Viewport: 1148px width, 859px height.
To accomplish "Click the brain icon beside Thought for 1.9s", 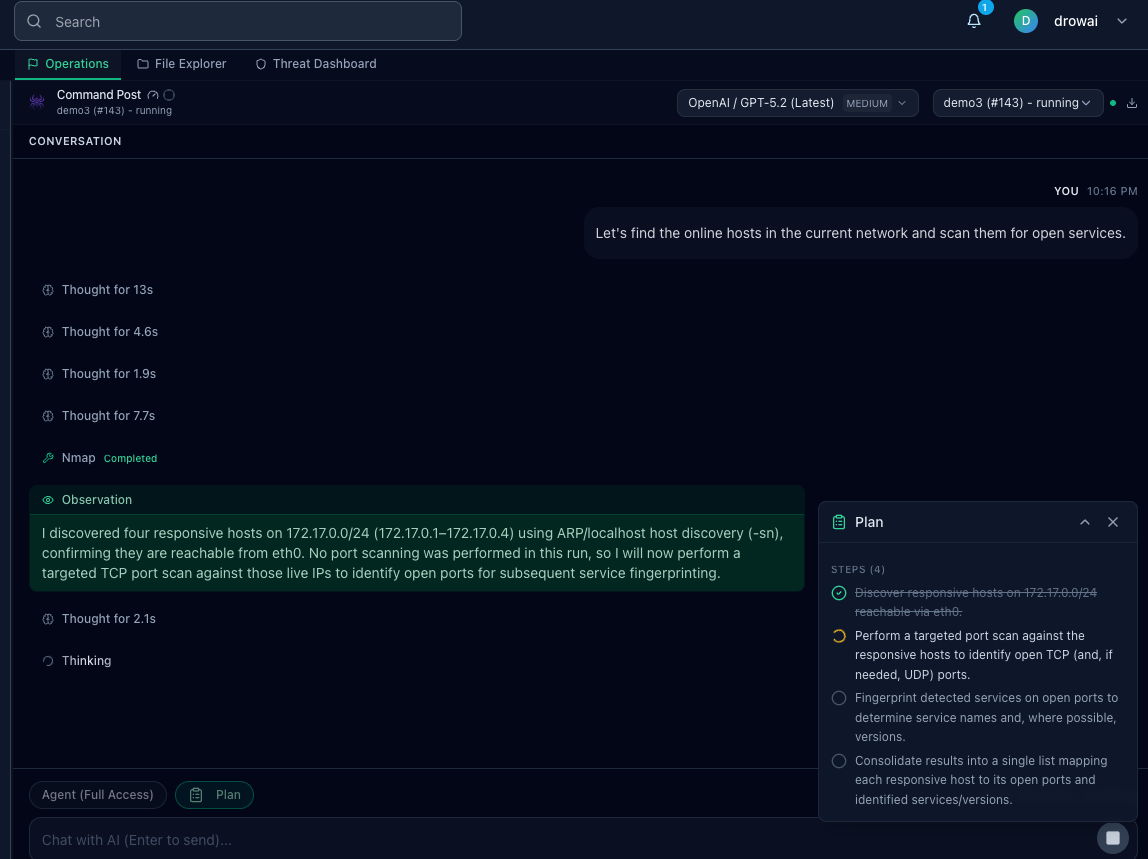I will [48, 373].
